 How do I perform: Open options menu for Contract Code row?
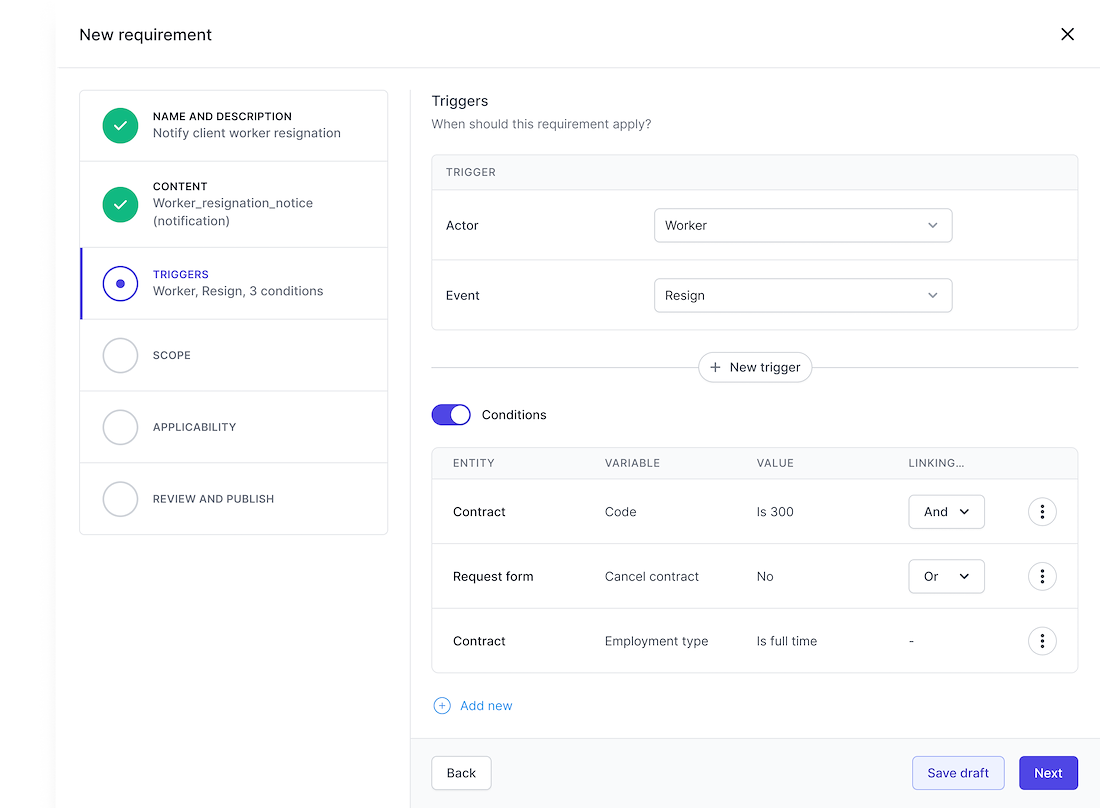tap(1042, 511)
